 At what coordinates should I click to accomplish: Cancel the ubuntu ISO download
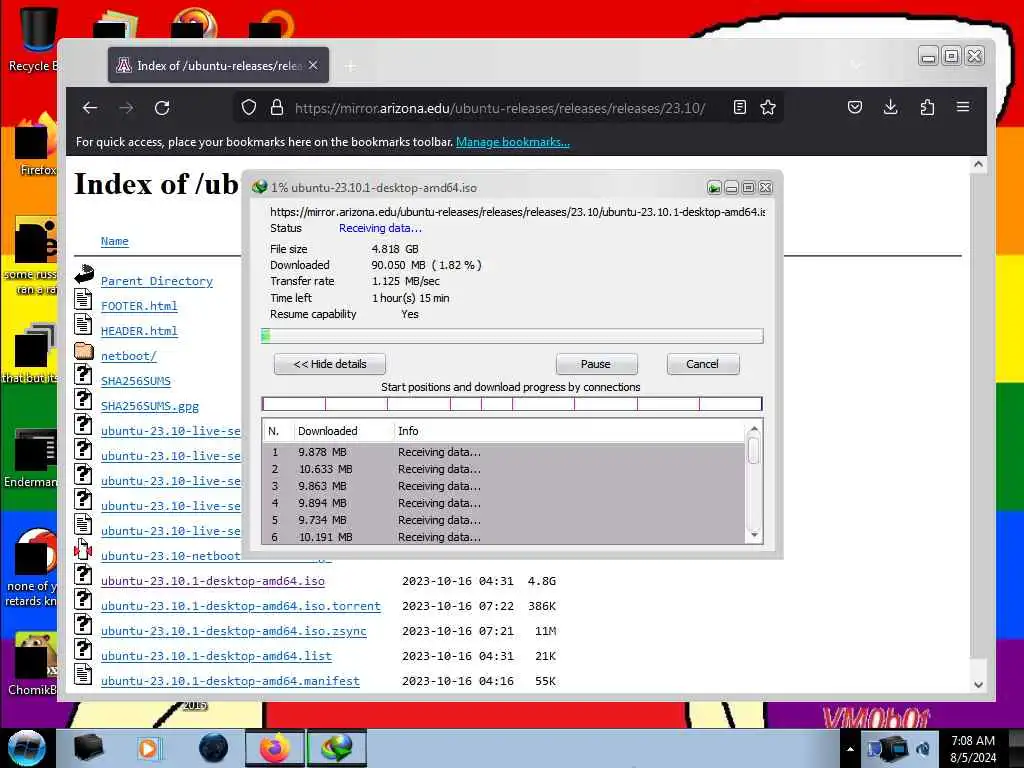click(703, 364)
